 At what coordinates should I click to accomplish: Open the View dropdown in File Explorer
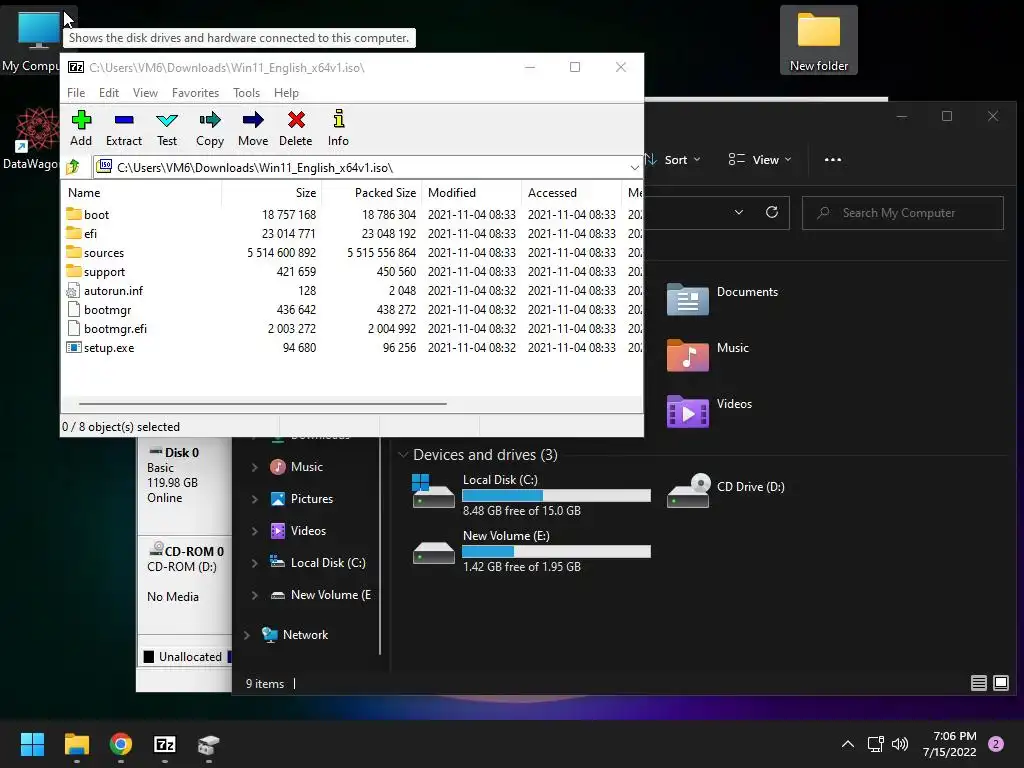pos(760,159)
